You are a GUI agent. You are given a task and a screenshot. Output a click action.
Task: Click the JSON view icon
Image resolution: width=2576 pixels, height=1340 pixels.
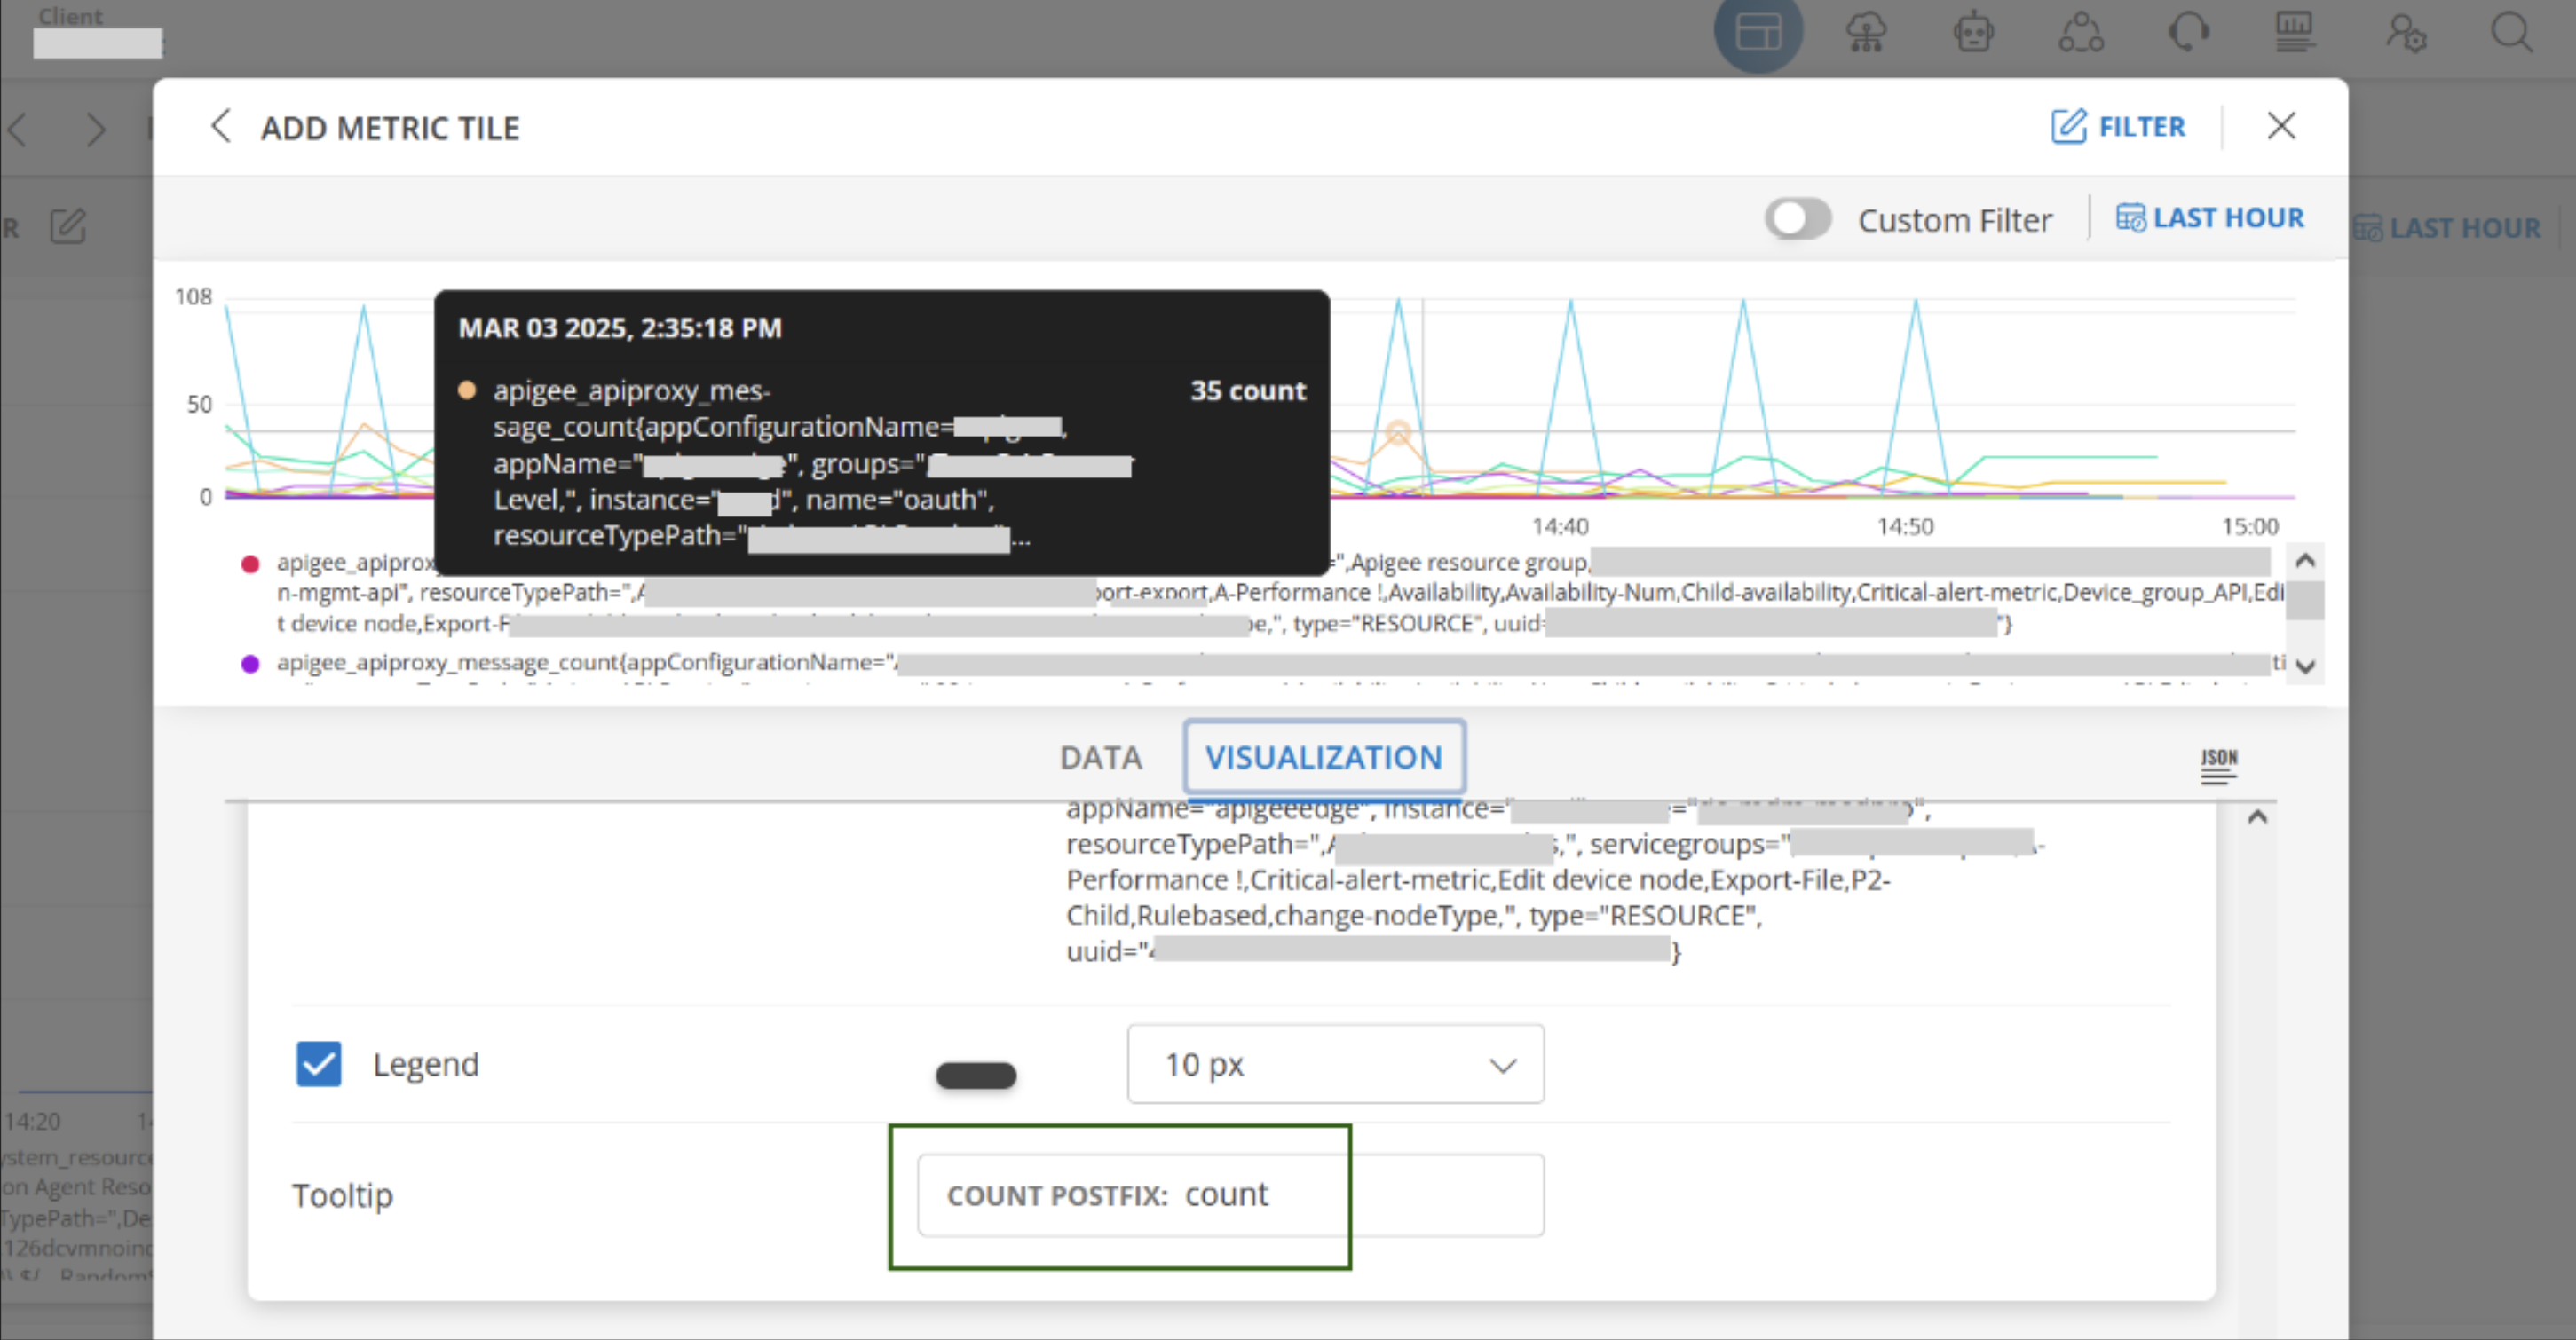click(x=2218, y=765)
